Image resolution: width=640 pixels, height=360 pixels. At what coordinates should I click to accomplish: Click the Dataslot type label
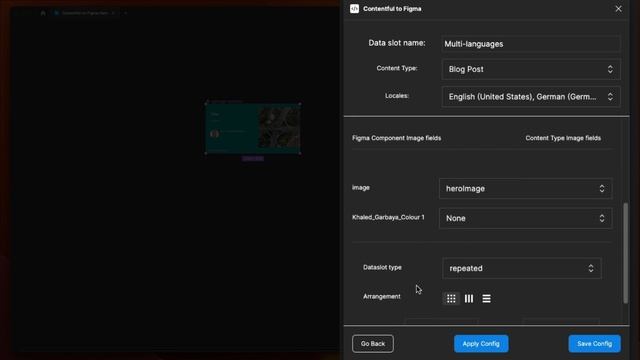click(x=382, y=267)
